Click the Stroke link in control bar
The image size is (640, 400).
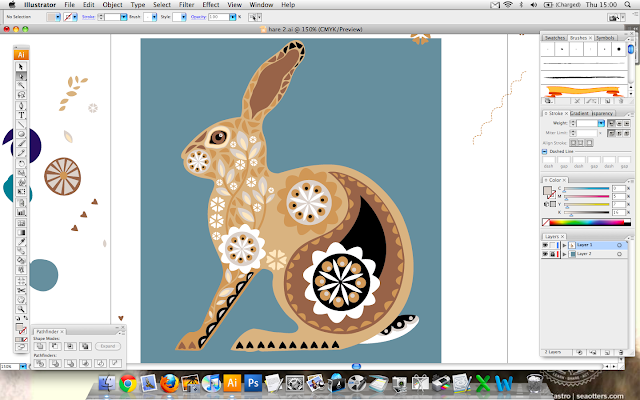point(88,17)
